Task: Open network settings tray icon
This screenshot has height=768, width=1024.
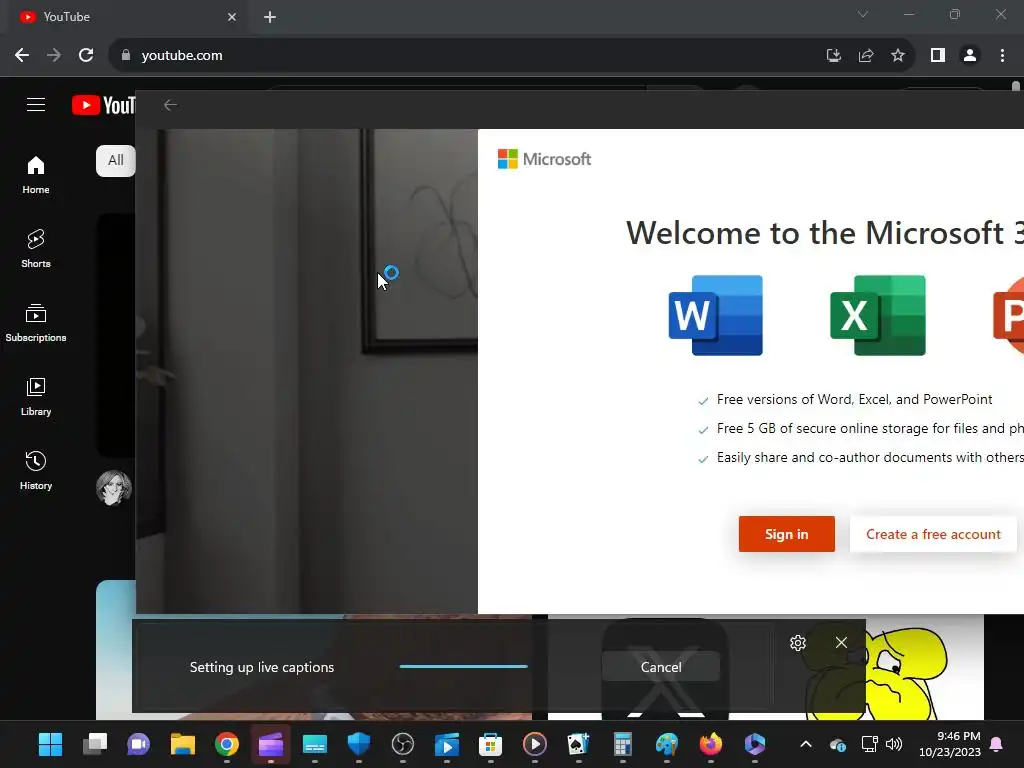Action: [869, 744]
